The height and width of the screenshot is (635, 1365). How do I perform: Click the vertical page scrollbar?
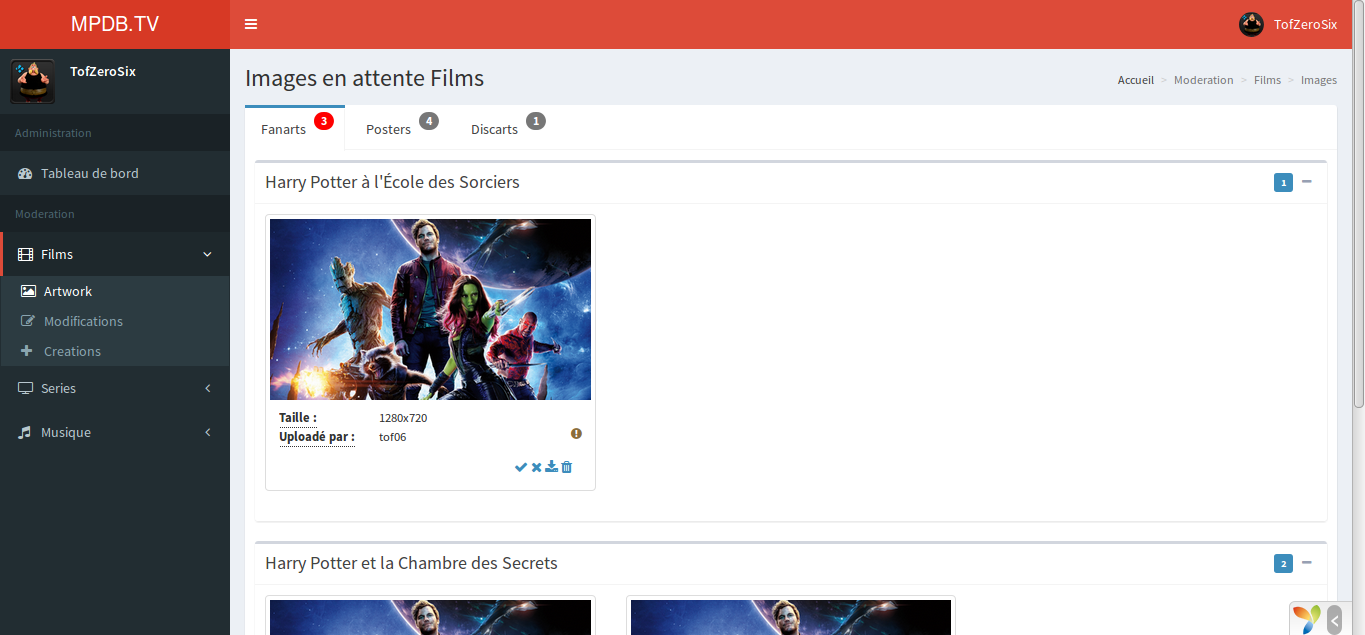pos(1358,205)
